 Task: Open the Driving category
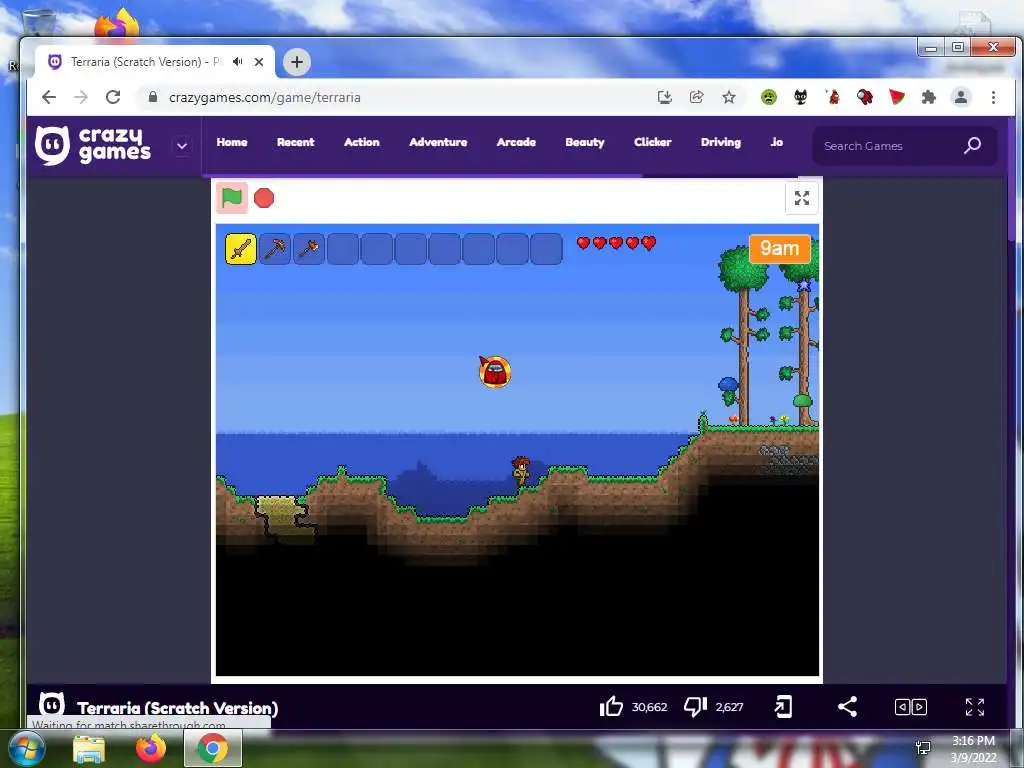[721, 142]
